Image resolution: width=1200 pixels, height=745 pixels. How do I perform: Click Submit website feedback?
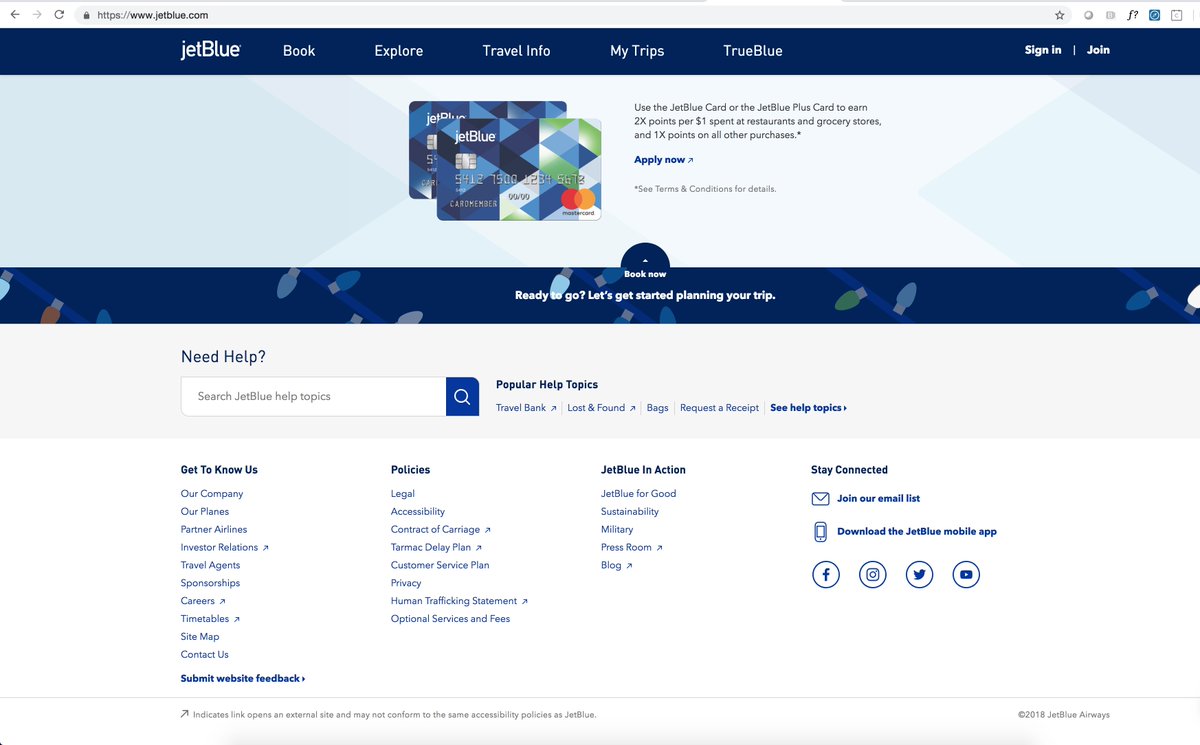point(243,679)
